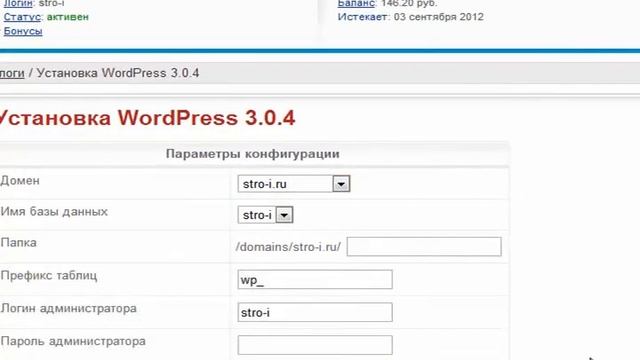Click the Папка folder input field
Image resolution: width=640 pixels, height=360 pixels.
(x=424, y=247)
